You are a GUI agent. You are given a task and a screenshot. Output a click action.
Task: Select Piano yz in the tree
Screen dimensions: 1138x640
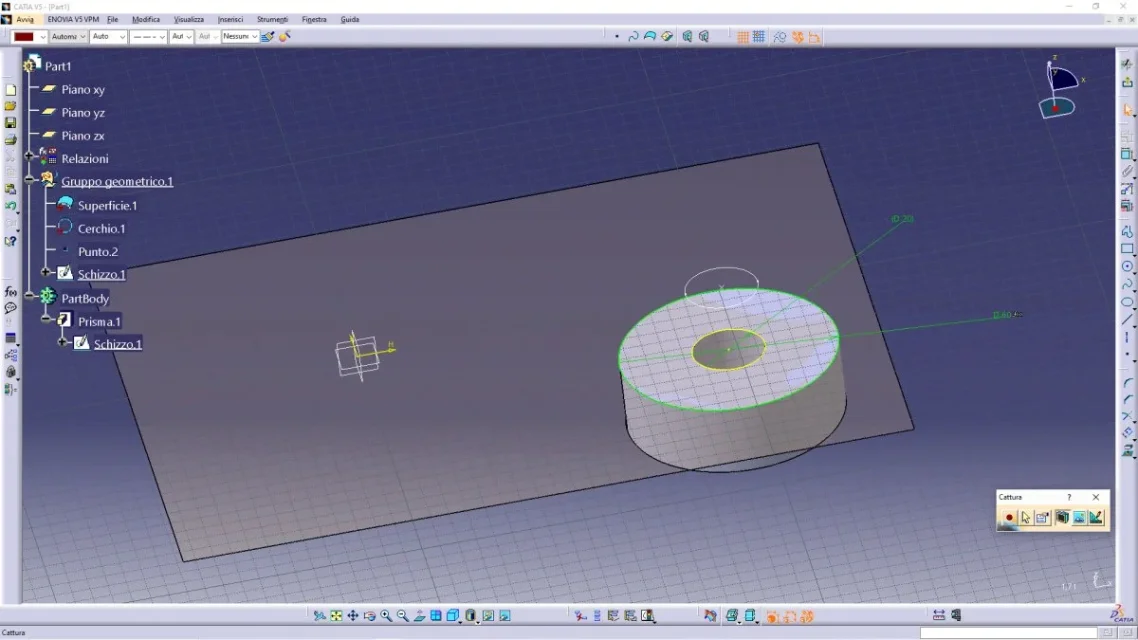(83, 113)
